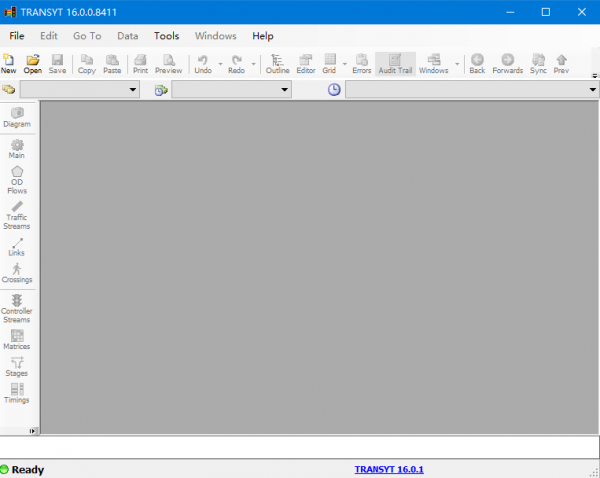600x478 pixels.
Task: Click the Prev toolbar icon
Action: (x=561, y=64)
